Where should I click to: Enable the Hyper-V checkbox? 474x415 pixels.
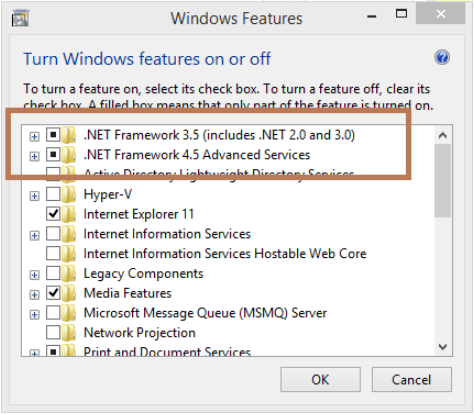(53, 194)
